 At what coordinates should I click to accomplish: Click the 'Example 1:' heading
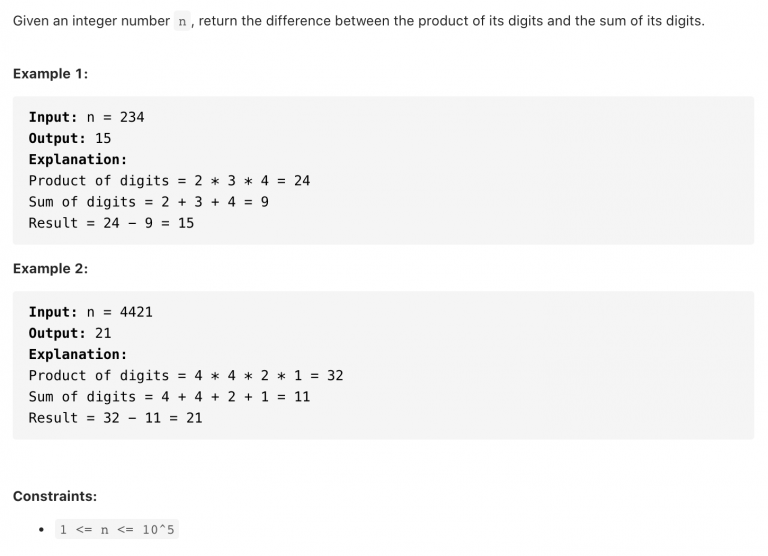click(x=50, y=74)
